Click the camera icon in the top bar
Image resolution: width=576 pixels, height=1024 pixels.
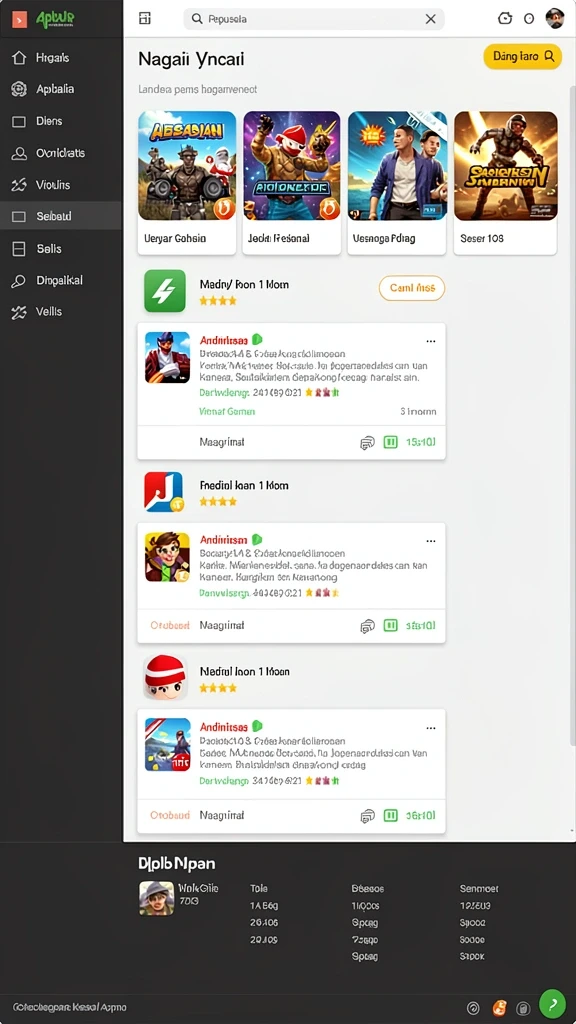click(x=505, y=19)
